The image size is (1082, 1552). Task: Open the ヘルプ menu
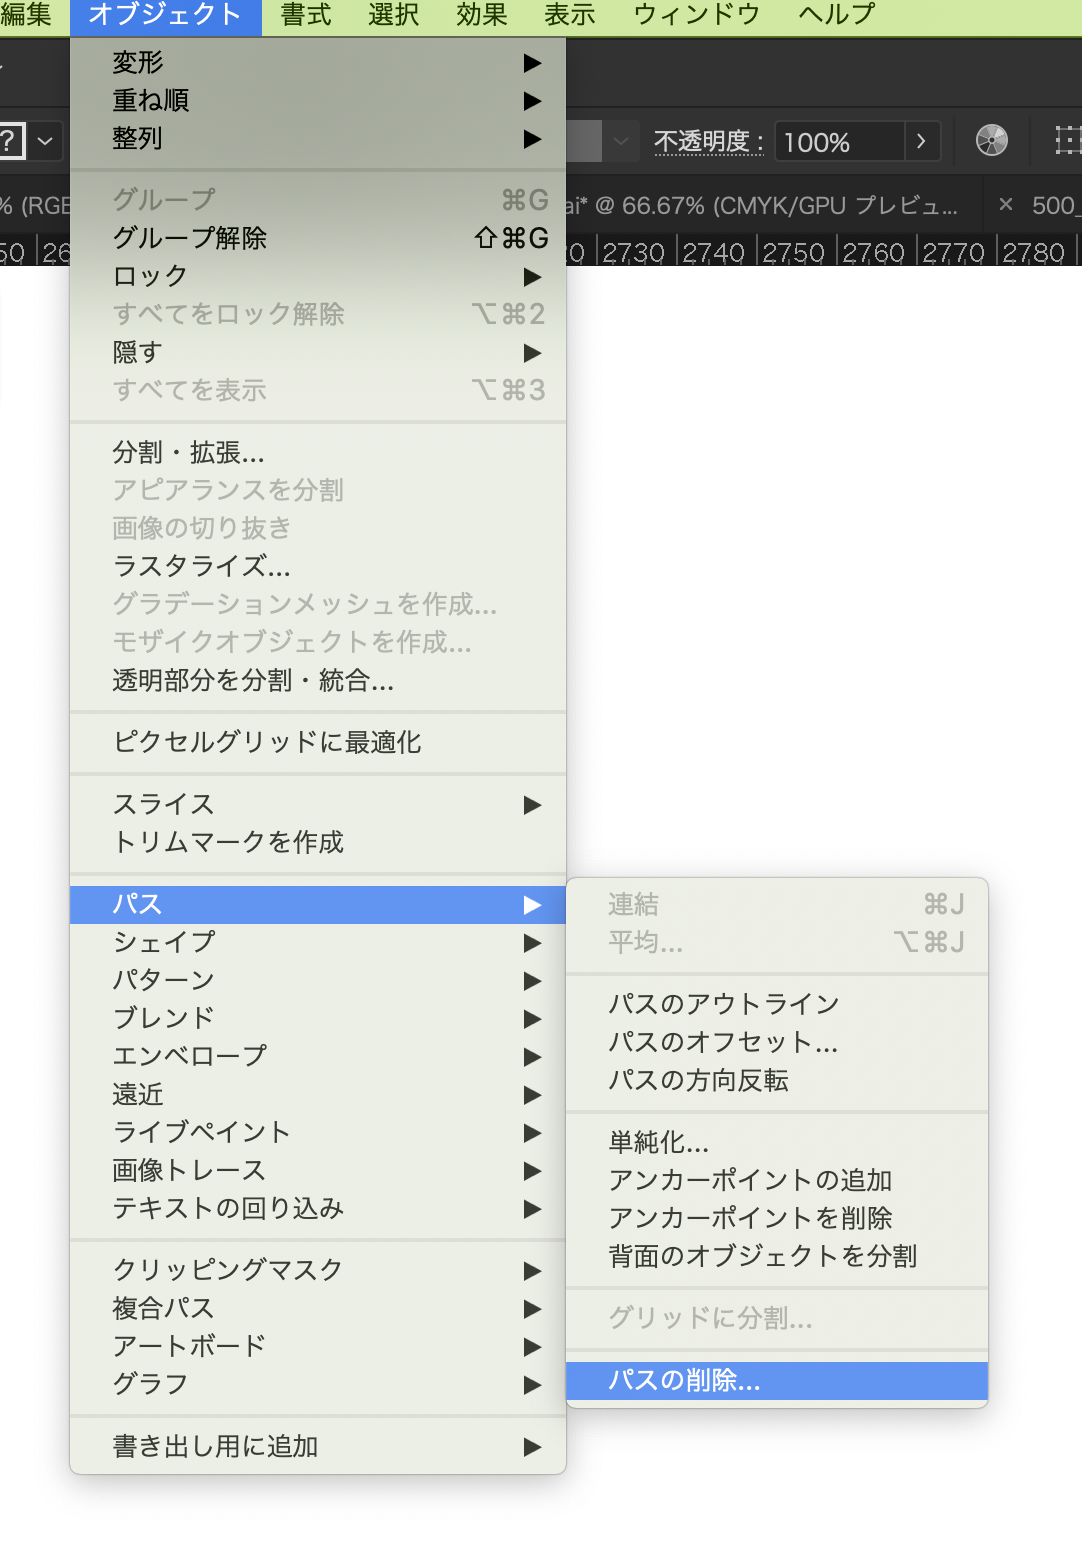pos(837,16)
